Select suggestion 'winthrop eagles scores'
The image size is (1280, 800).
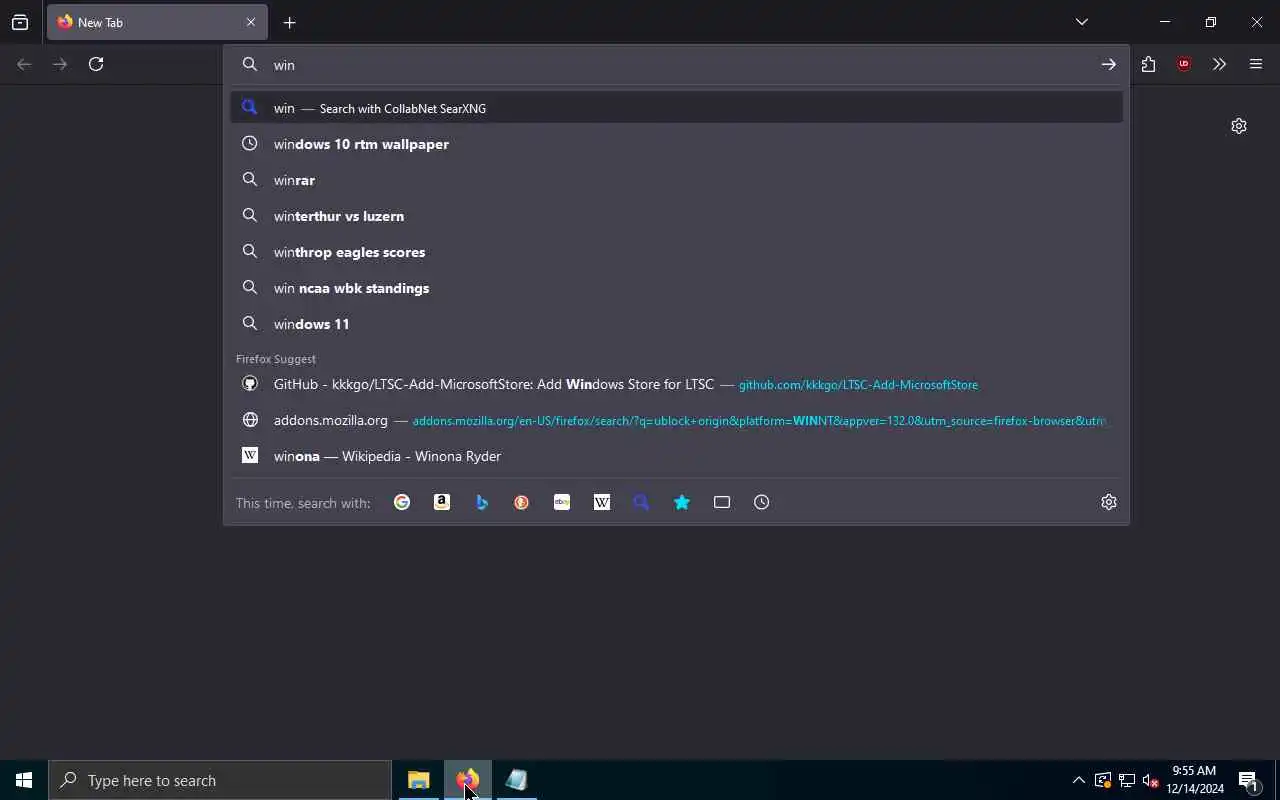point(676,252)
